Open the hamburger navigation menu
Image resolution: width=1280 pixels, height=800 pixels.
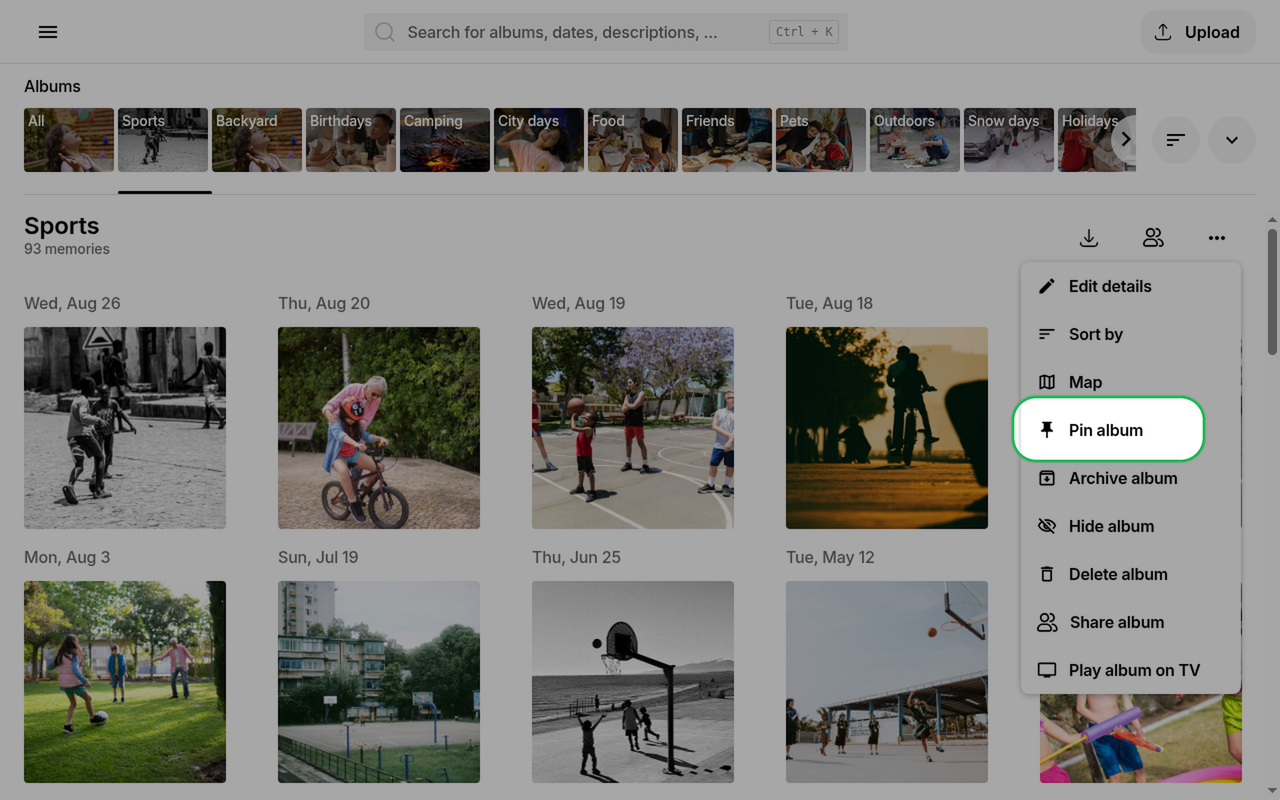[x=47, y=32]
